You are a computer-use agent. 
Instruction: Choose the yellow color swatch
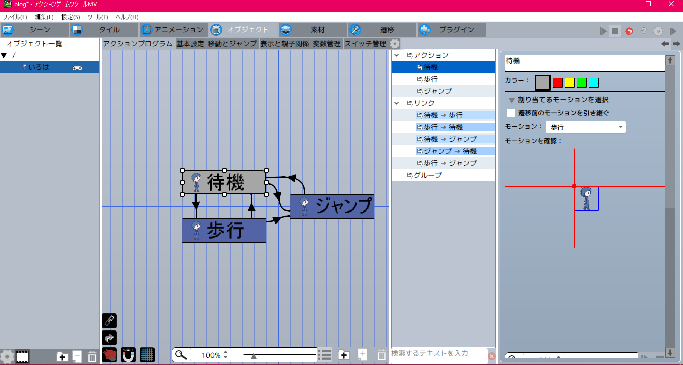[x=569, y=82]
